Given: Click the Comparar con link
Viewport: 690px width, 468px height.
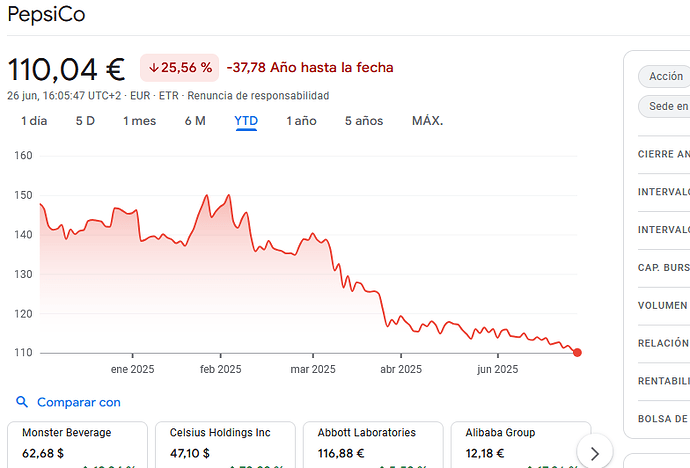Looking at the screenshot, I should tap(78, 402).
